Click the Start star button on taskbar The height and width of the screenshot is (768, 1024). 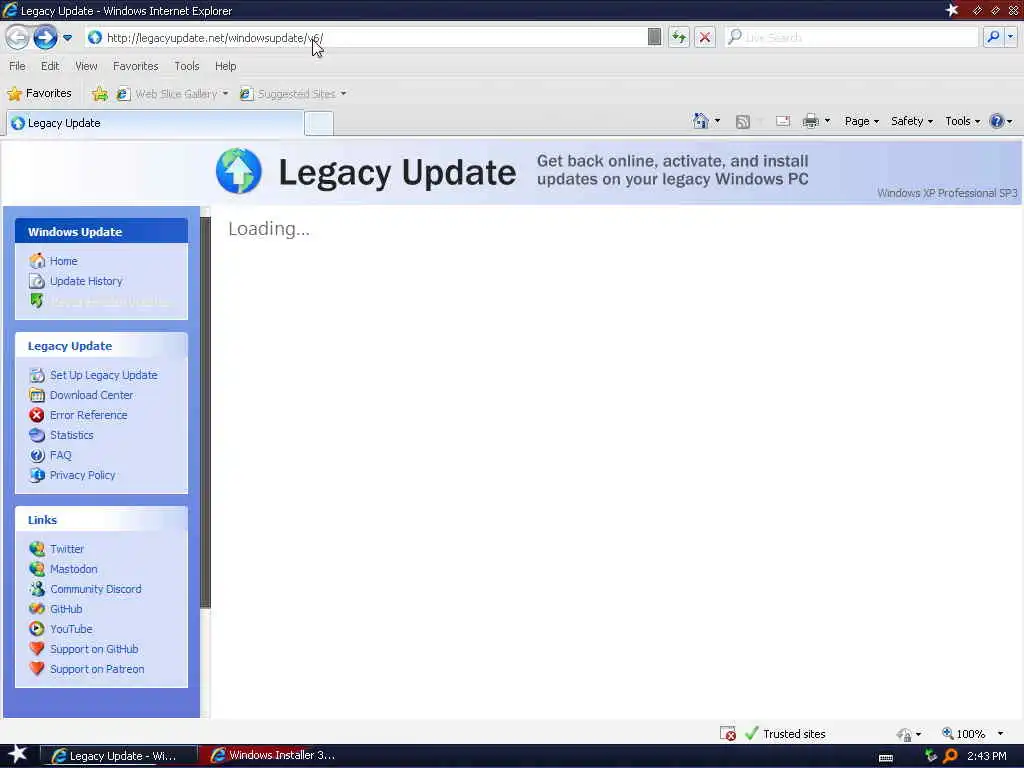pos(18,755)
